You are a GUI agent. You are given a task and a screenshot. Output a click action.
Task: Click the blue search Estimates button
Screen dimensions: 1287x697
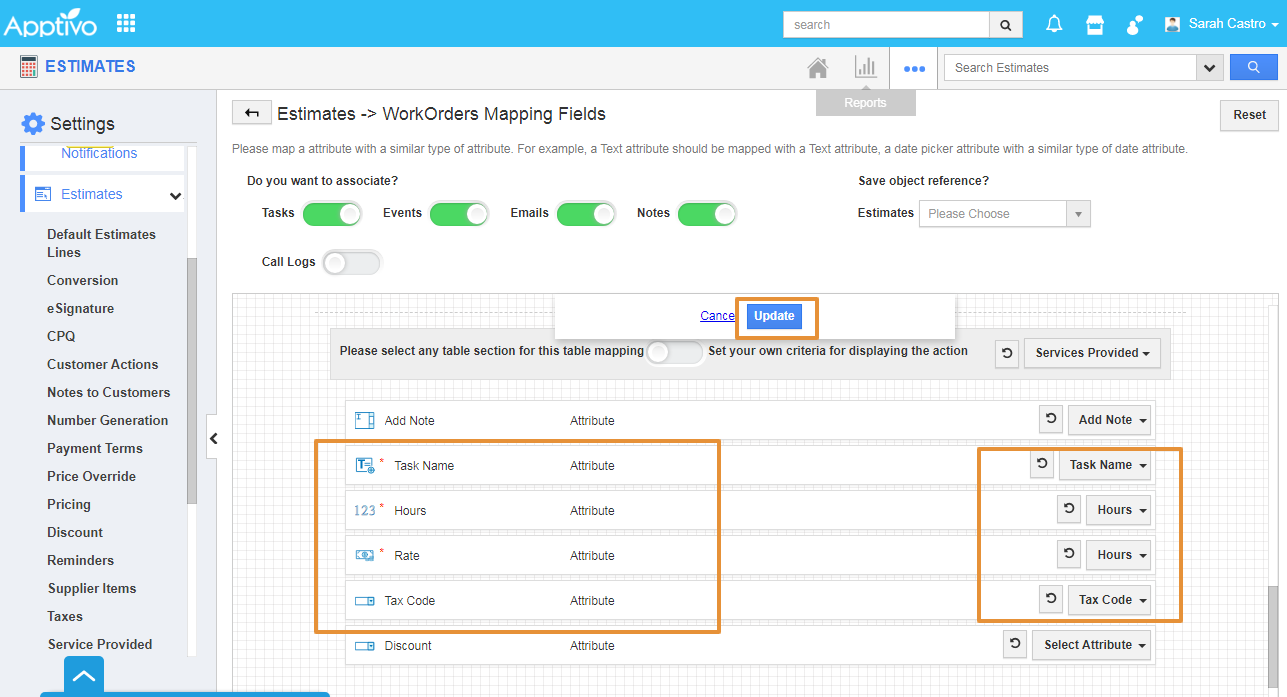(x=1253, y=67)
